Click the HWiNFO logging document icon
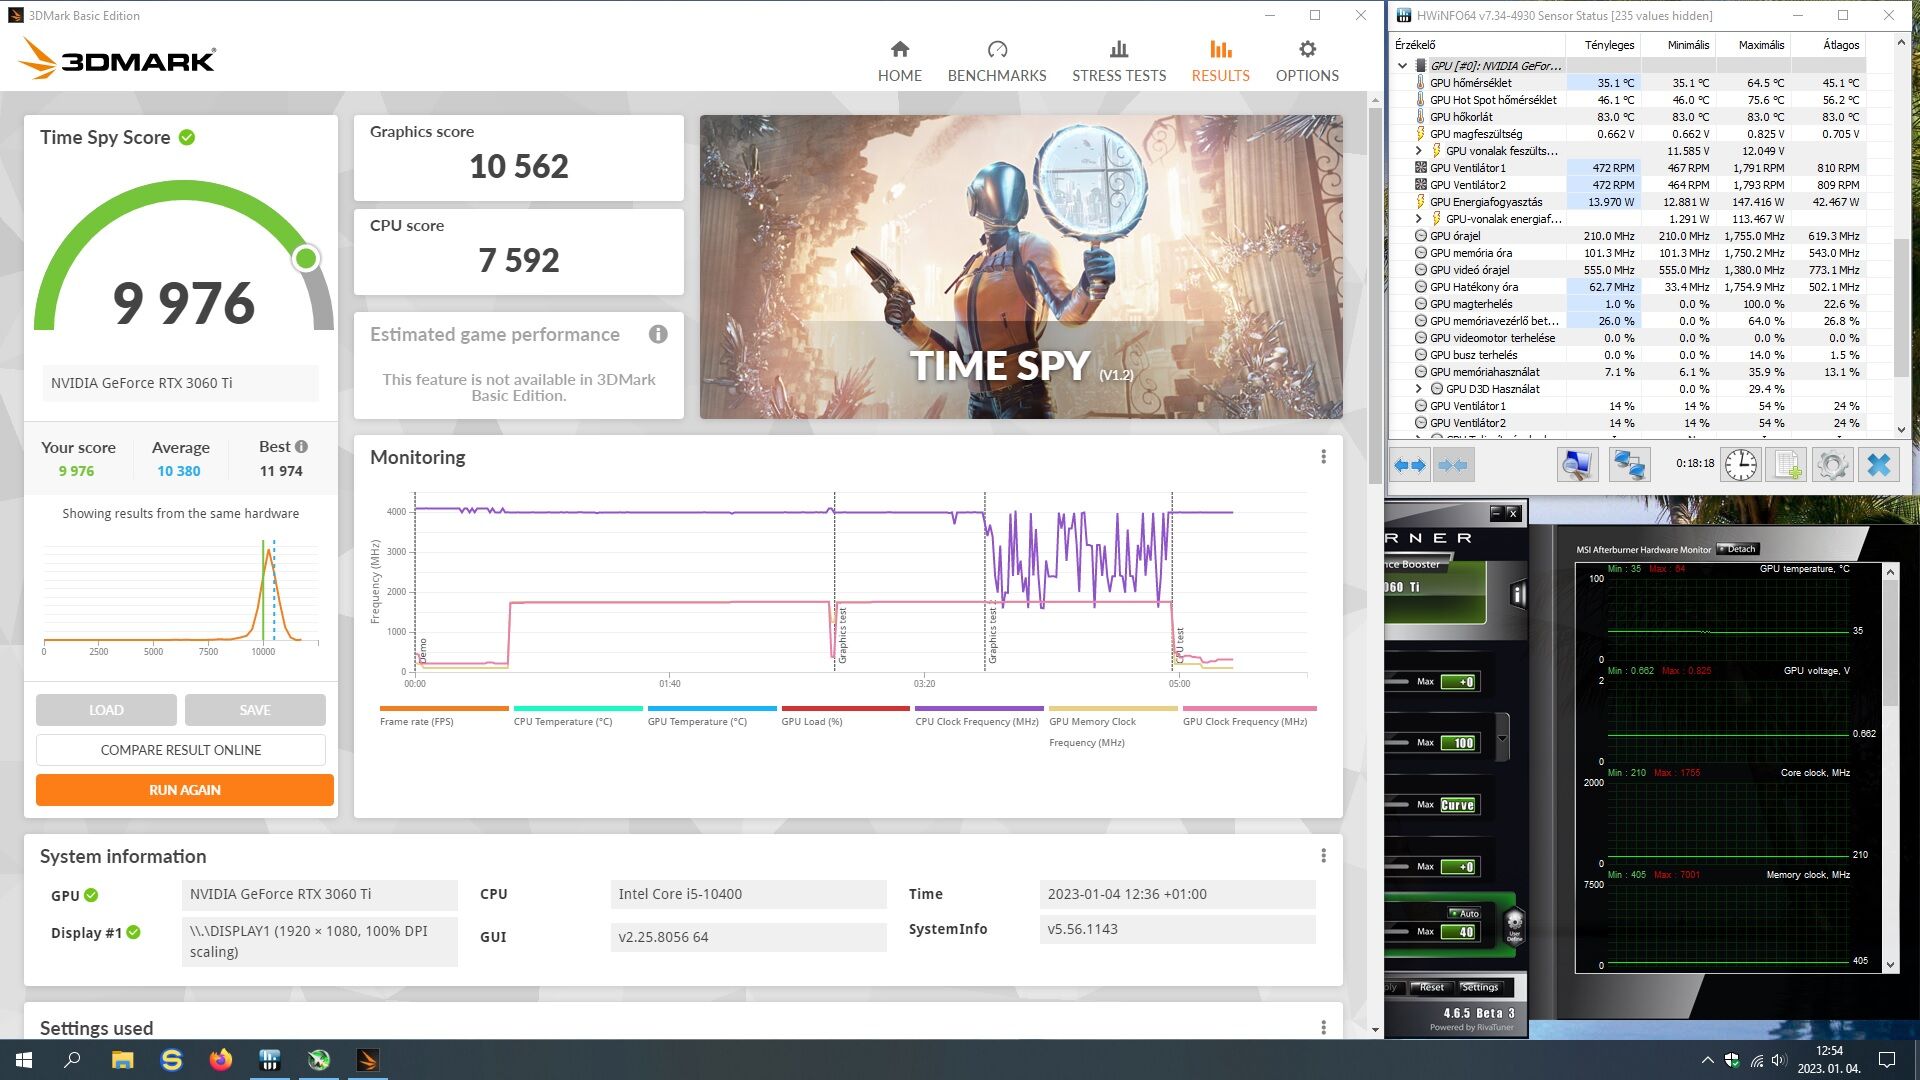Screen dimensions: 1920x1080 (1786, 465)
